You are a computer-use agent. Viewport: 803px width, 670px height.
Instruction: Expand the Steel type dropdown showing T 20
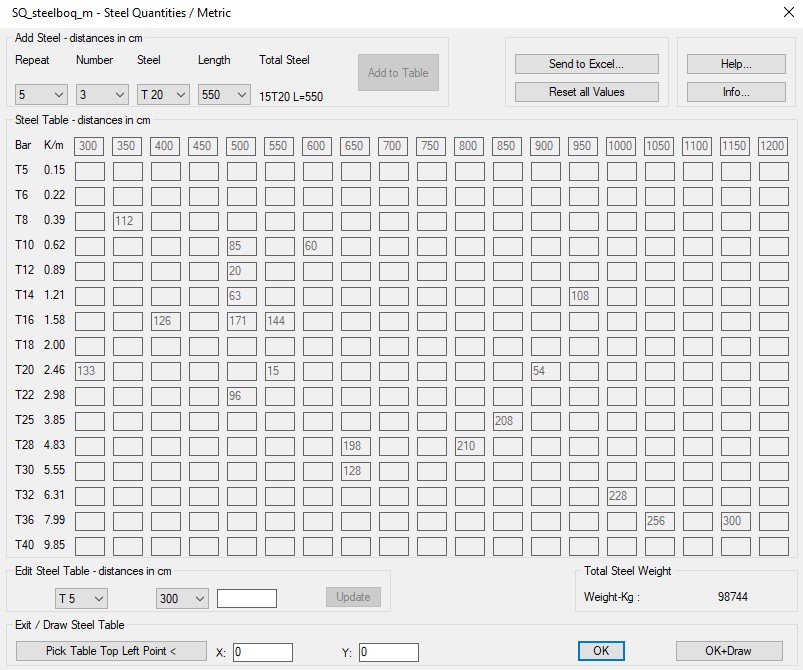(163, 95)
